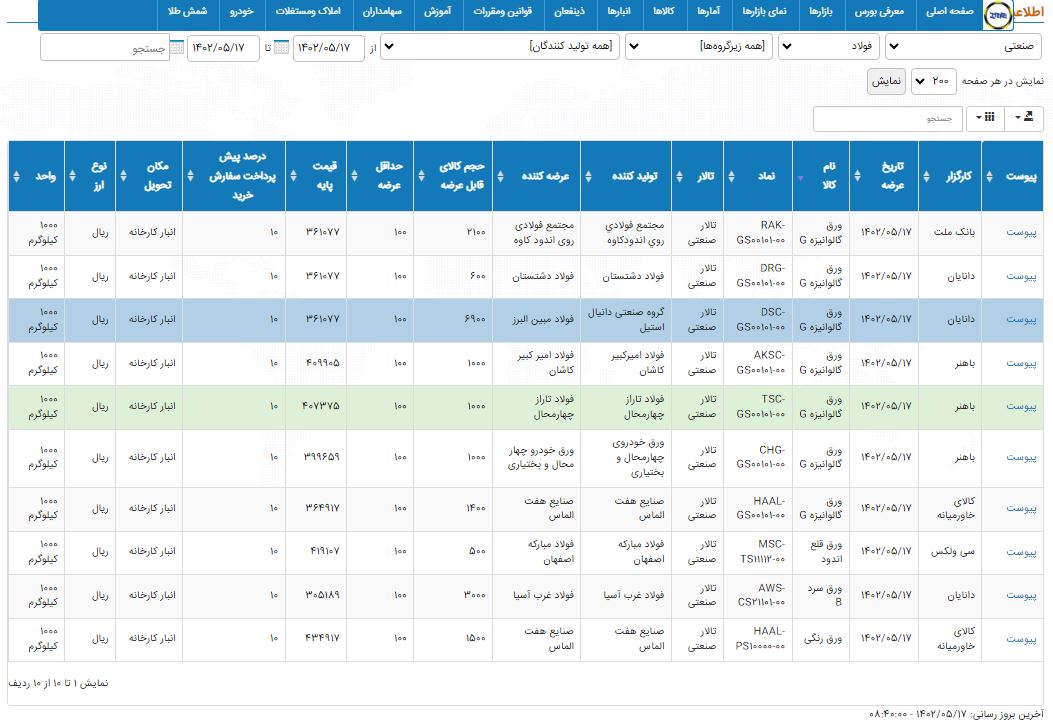Screen dimensions: 1053x726
Task: Click the table جستجو search box
Action: click(887, 118)
